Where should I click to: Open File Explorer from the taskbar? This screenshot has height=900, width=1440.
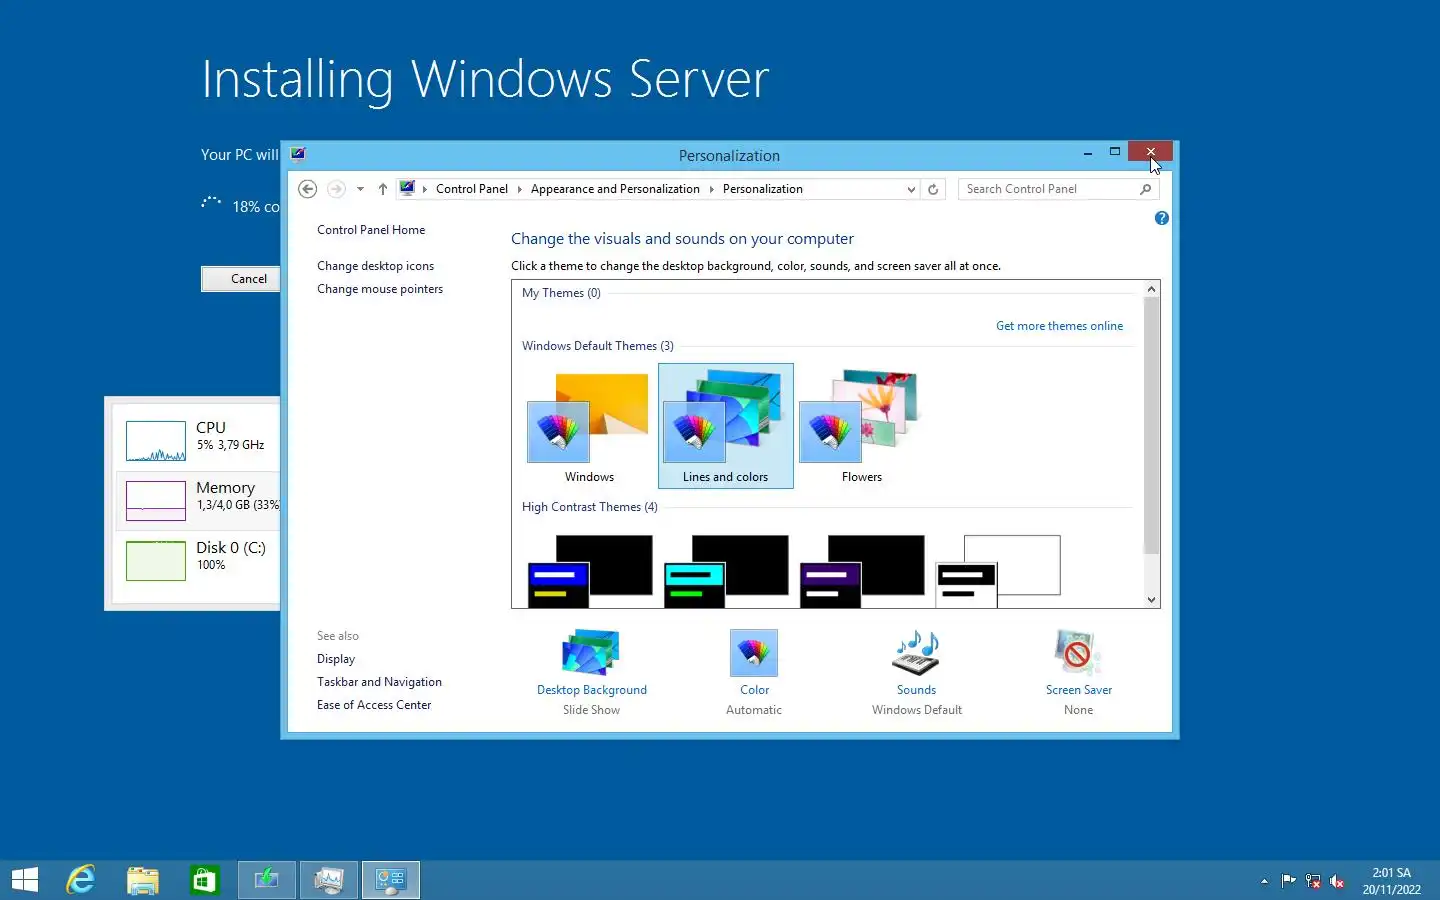click(x=143, y=880)
